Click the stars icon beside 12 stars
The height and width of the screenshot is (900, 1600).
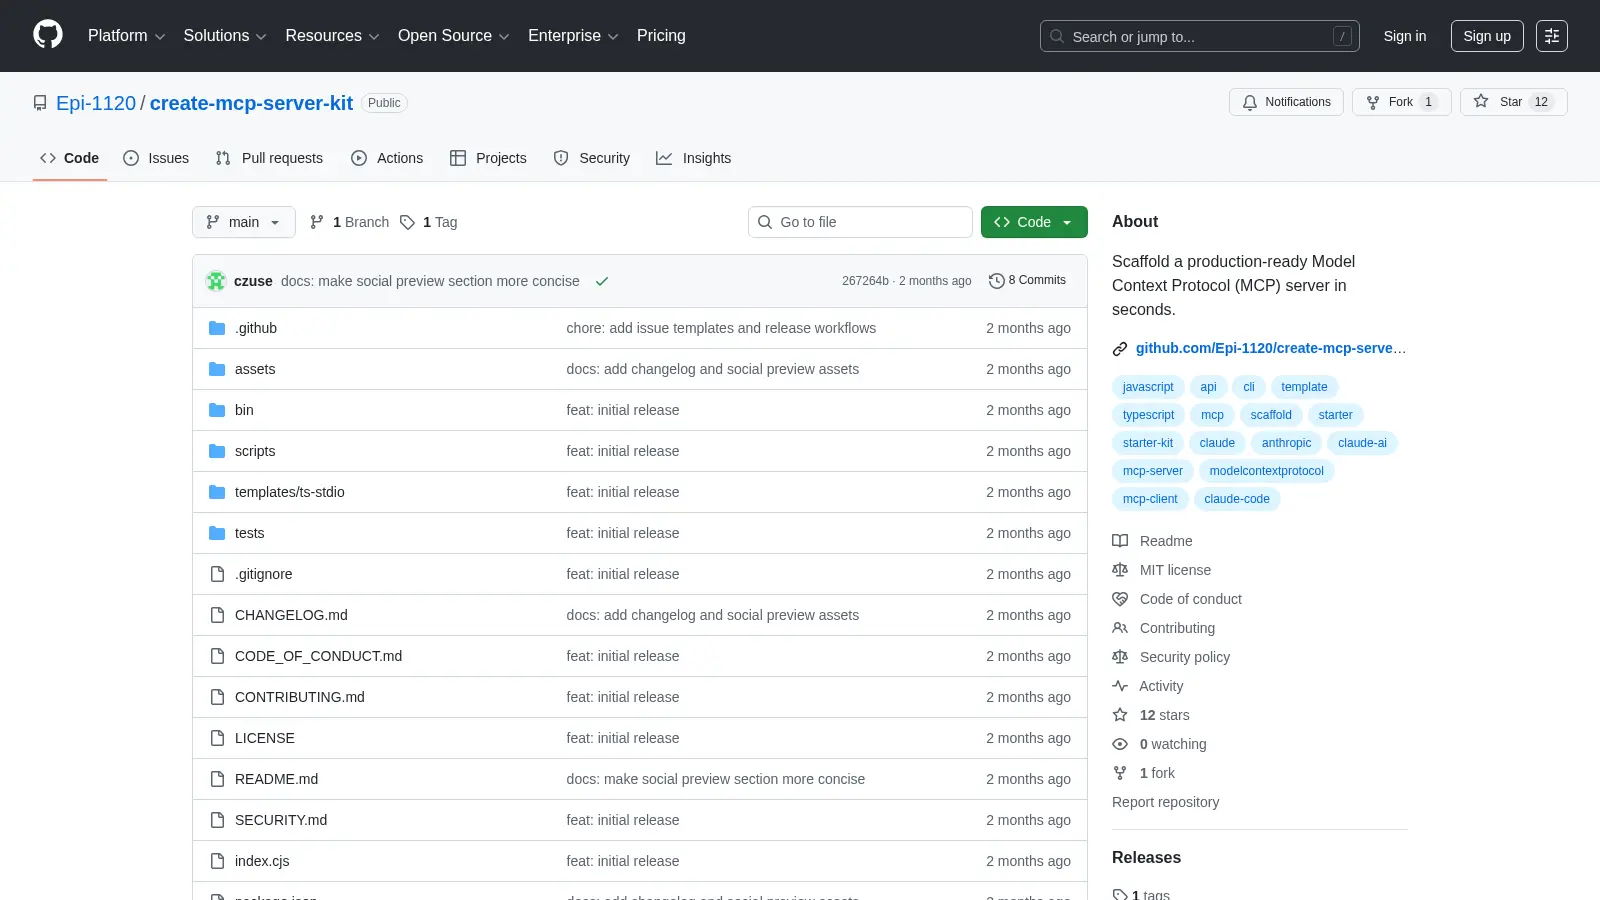pos(1120,715)
